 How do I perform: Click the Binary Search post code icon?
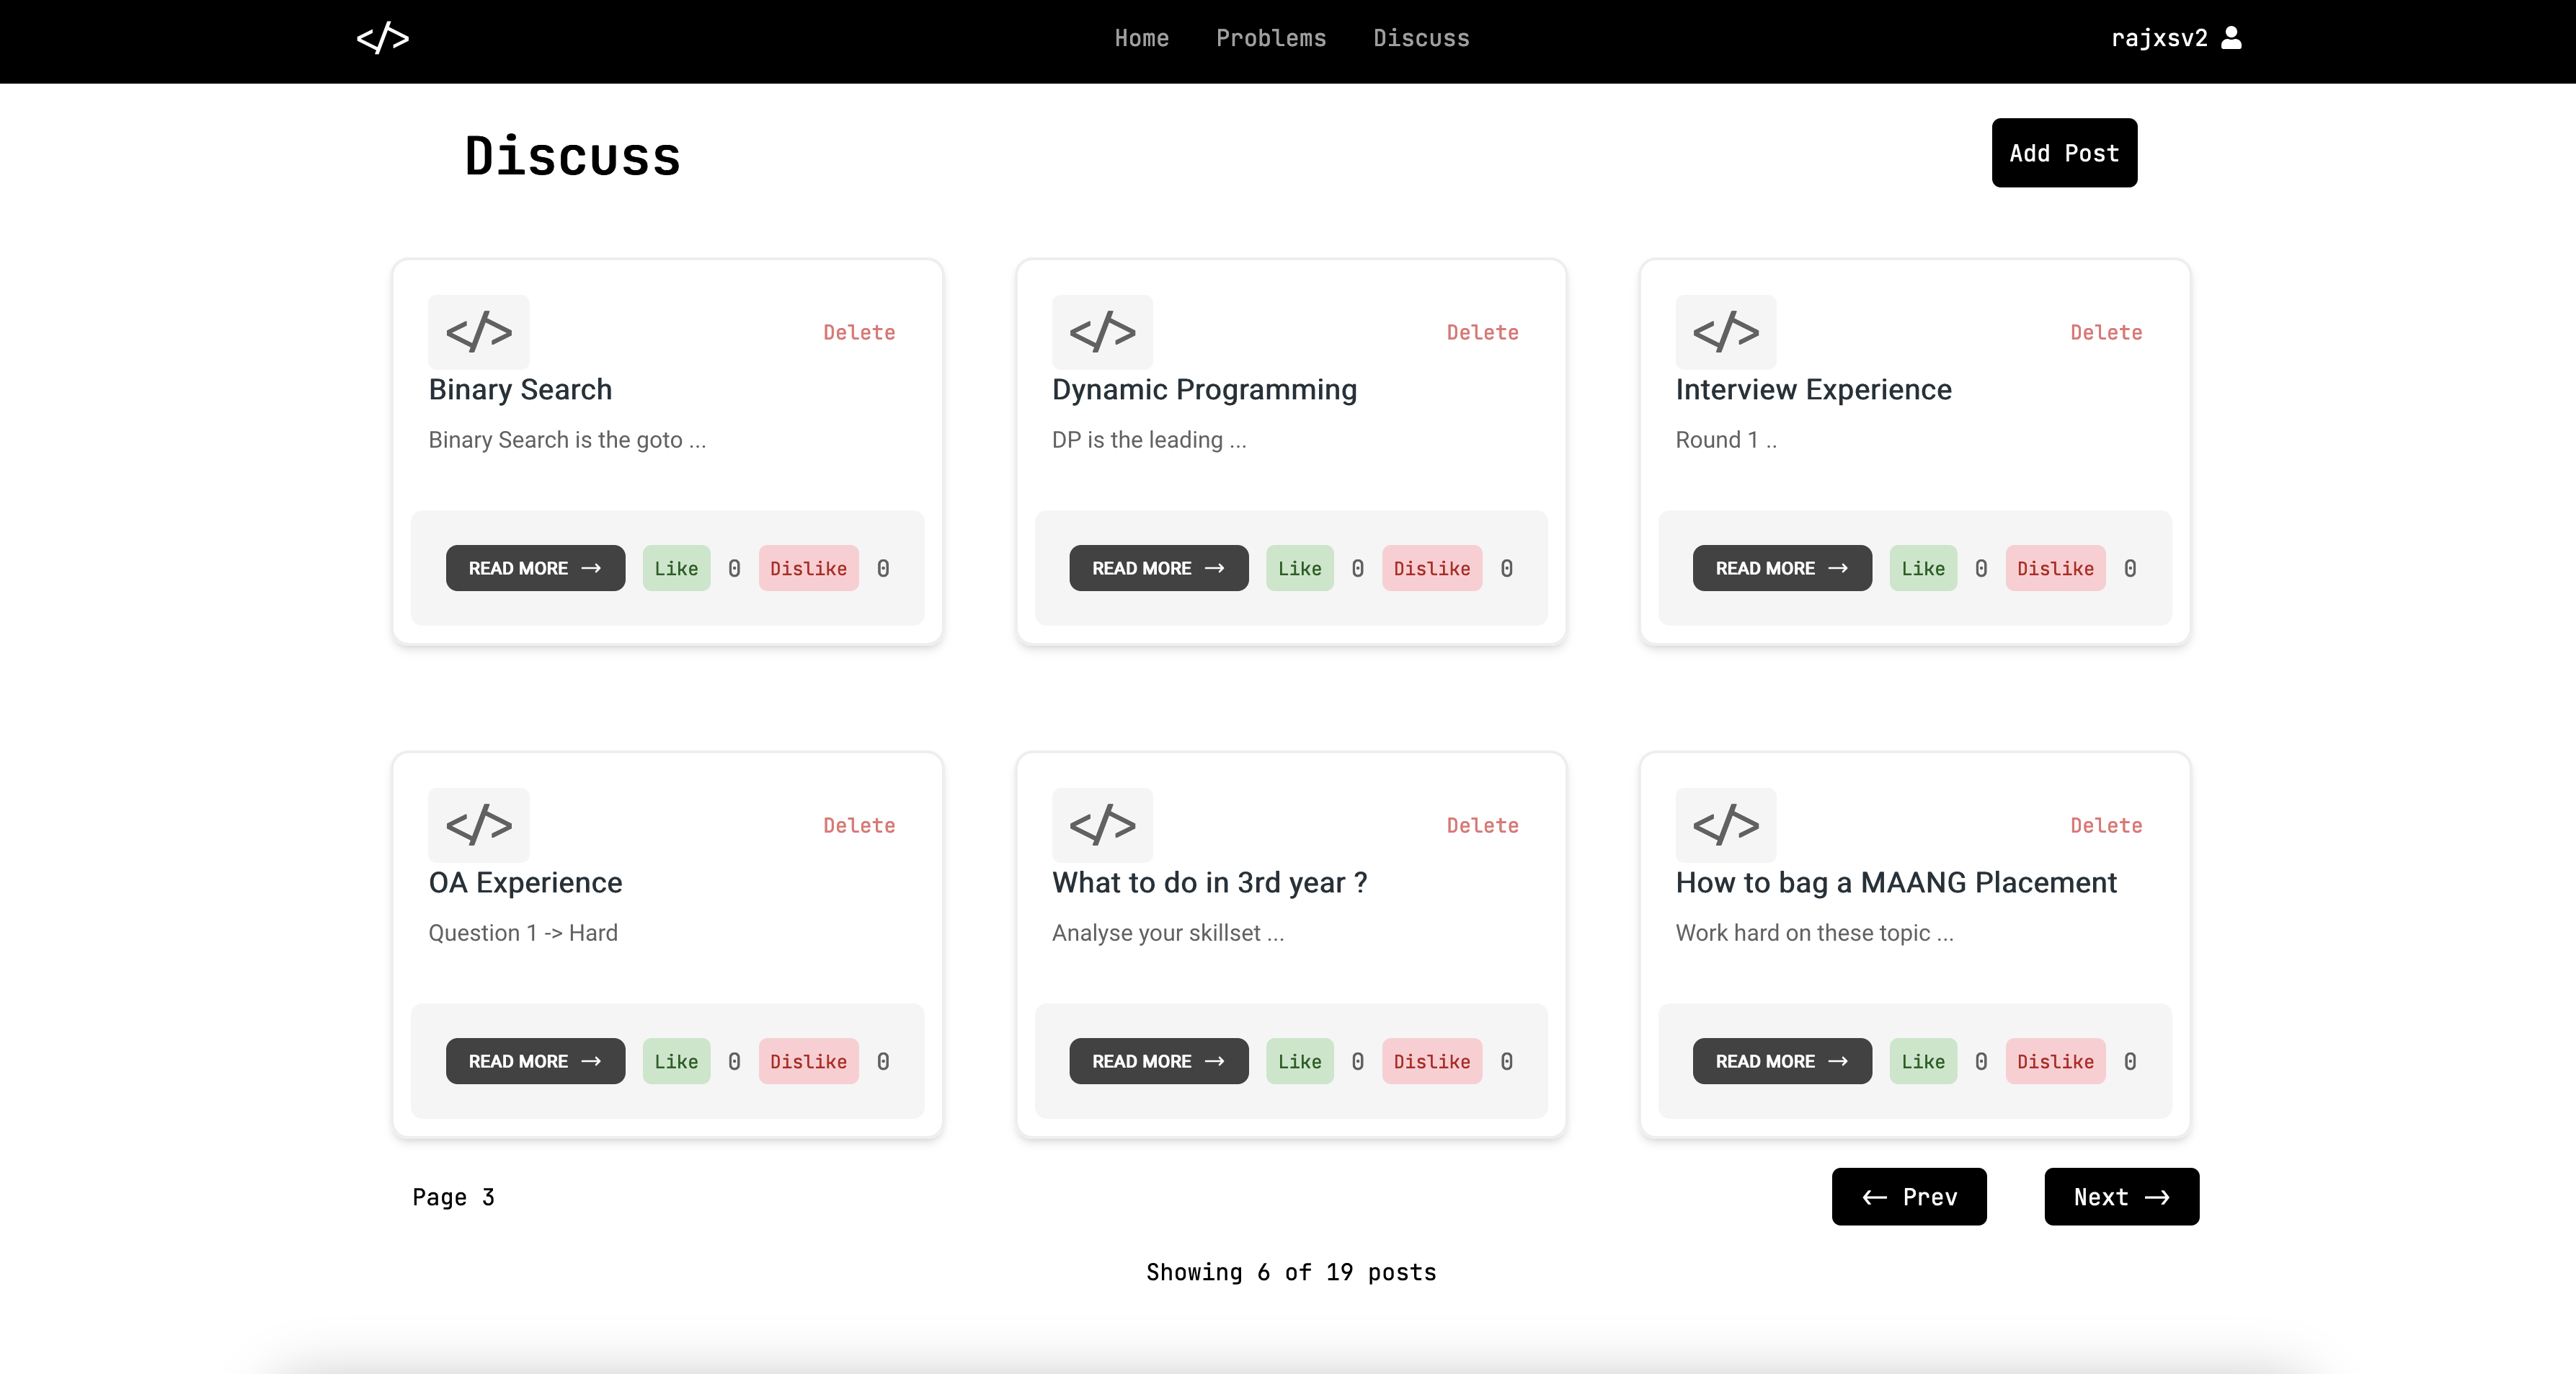tap(478, 332)
